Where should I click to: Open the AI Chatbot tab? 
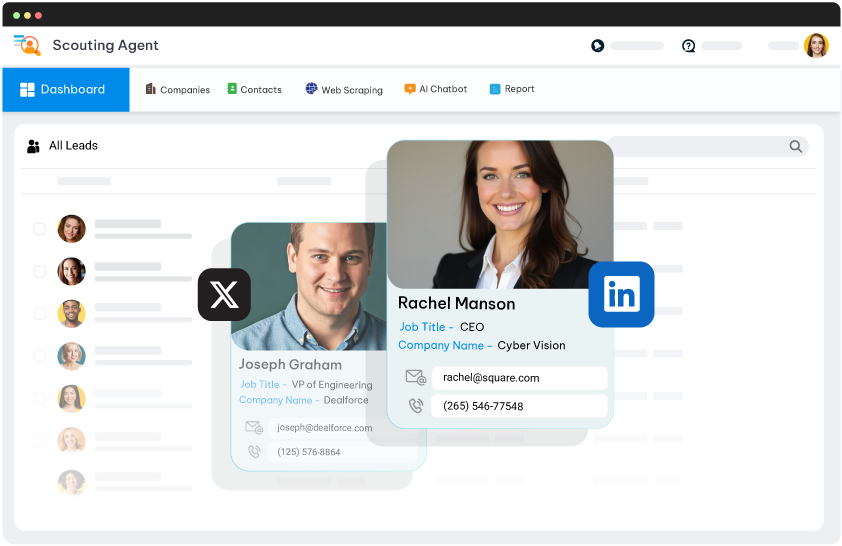(435, 89)
